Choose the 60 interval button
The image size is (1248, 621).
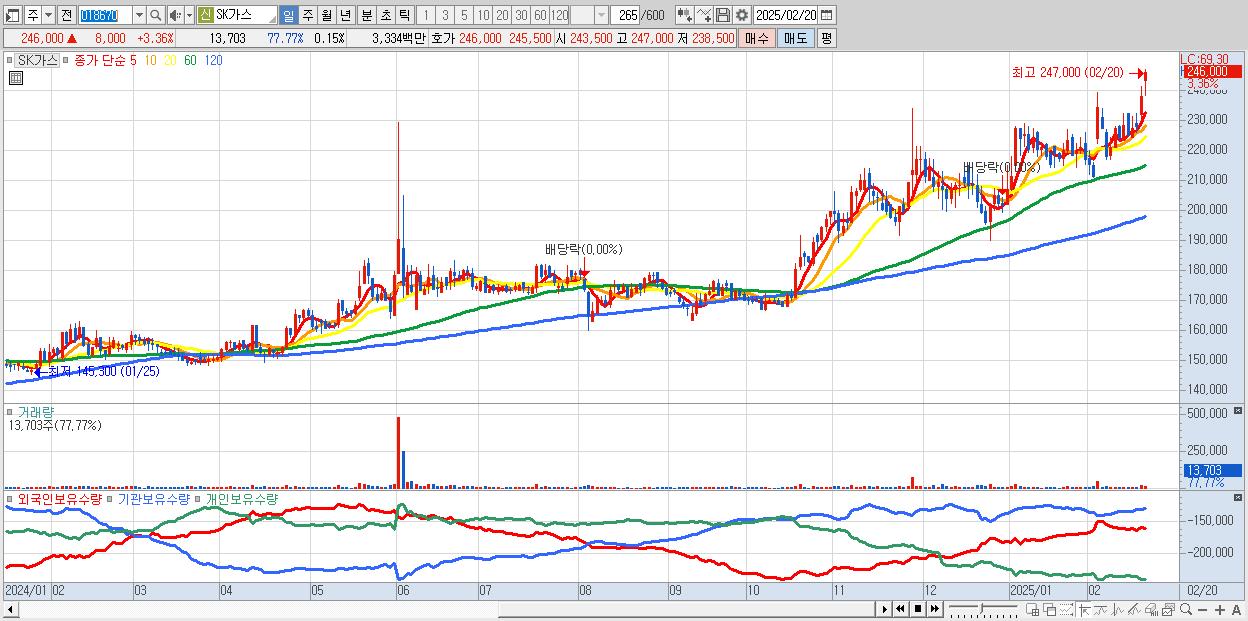click(x=540, y=15)
